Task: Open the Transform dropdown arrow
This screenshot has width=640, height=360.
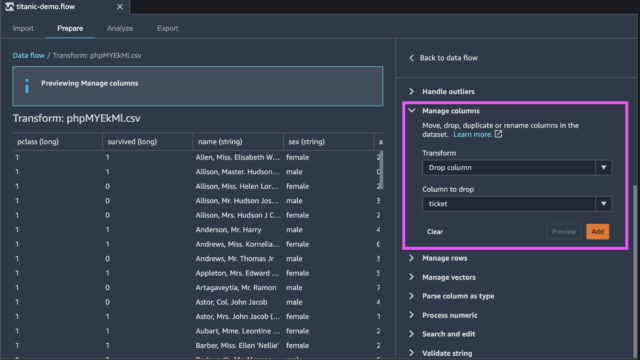Action: 603,168
